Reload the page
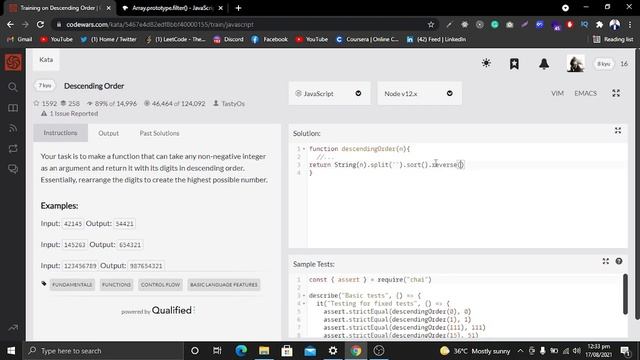 40,24
